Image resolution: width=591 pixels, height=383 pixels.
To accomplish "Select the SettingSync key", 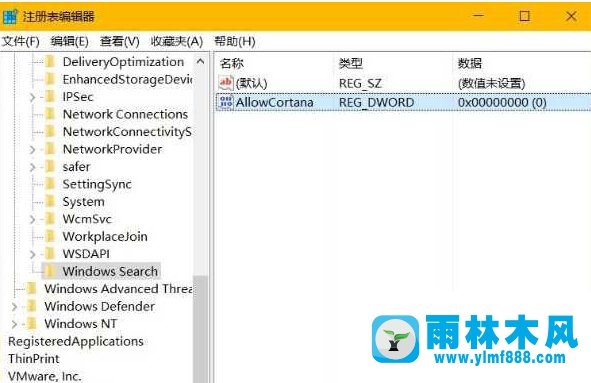I will point(97,184).
